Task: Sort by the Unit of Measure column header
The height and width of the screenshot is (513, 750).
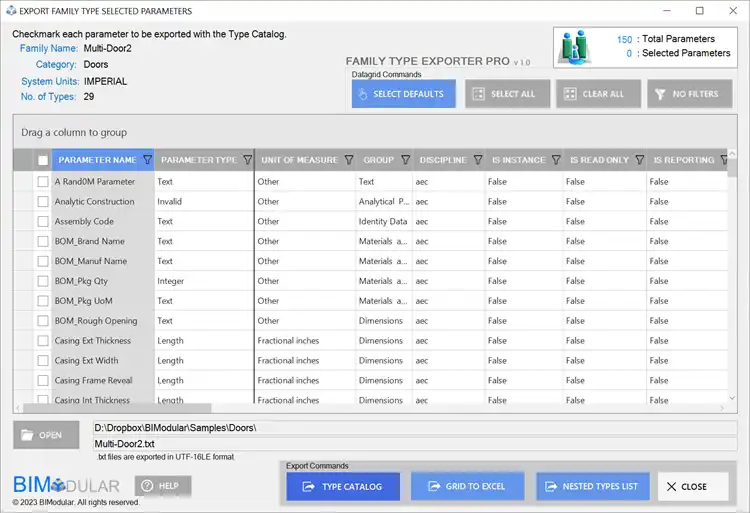Action: (299, 160)
